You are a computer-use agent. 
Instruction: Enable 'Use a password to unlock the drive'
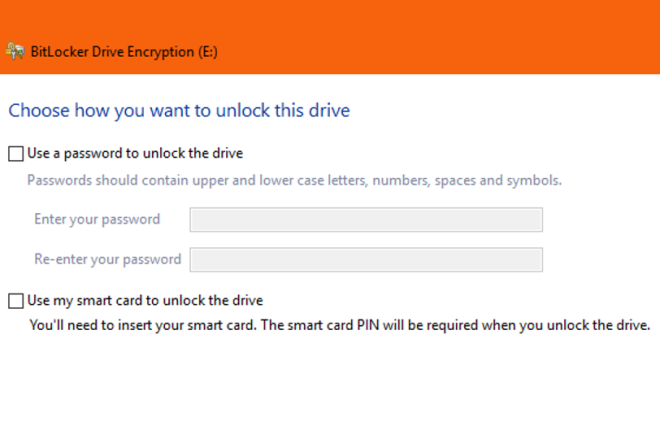16,154
